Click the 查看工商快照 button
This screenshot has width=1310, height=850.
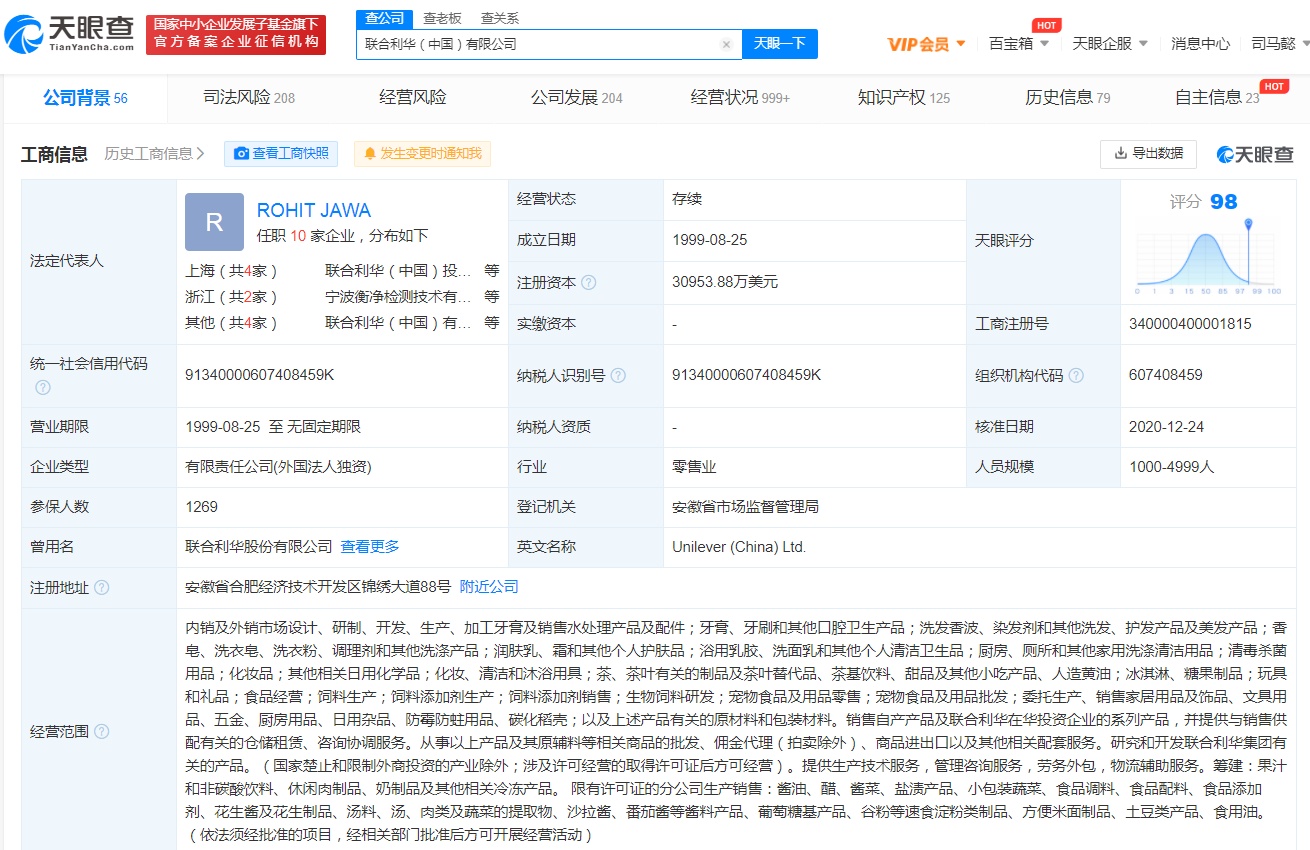tap(281, 153)
